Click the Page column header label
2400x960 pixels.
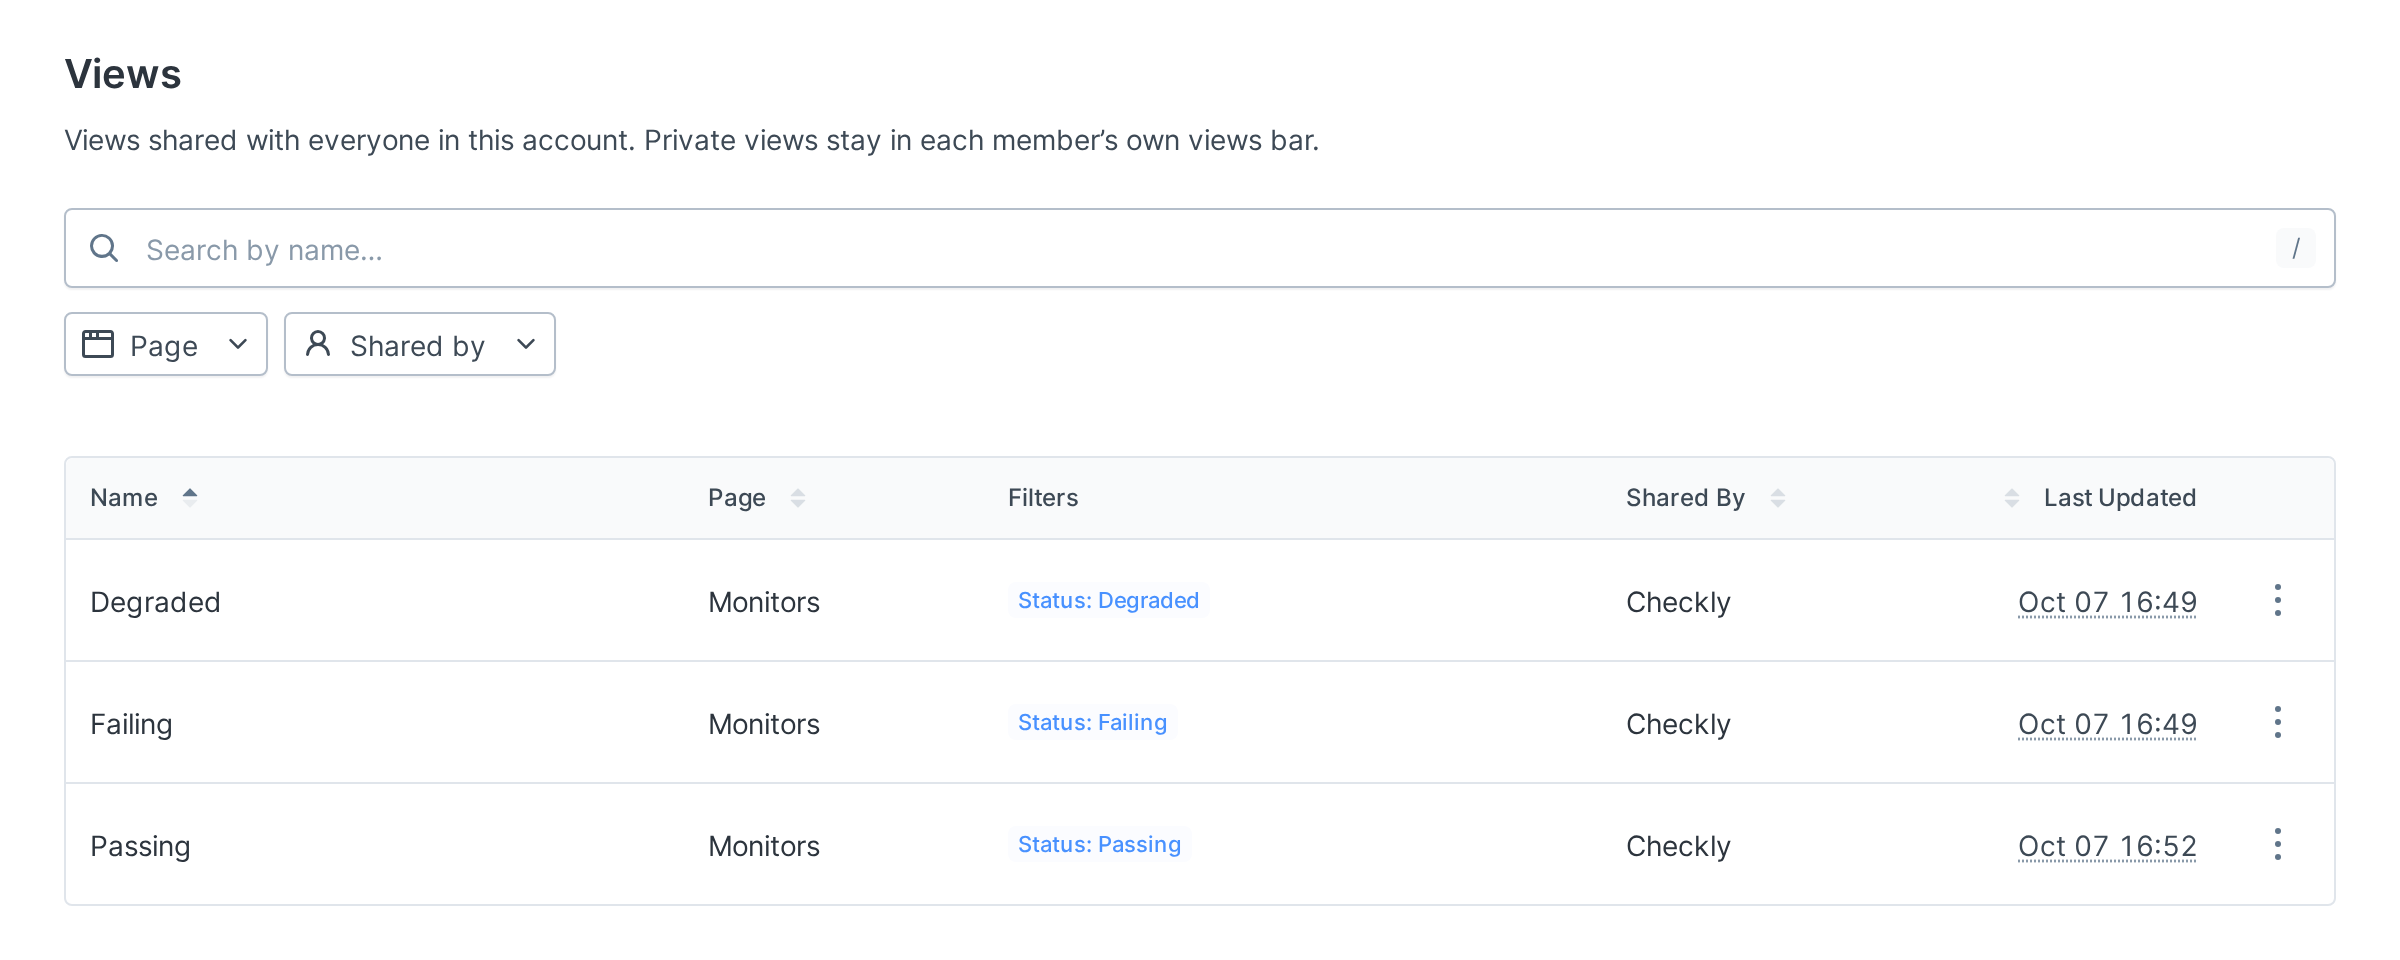pyautogui.click(x=737, y=498)
